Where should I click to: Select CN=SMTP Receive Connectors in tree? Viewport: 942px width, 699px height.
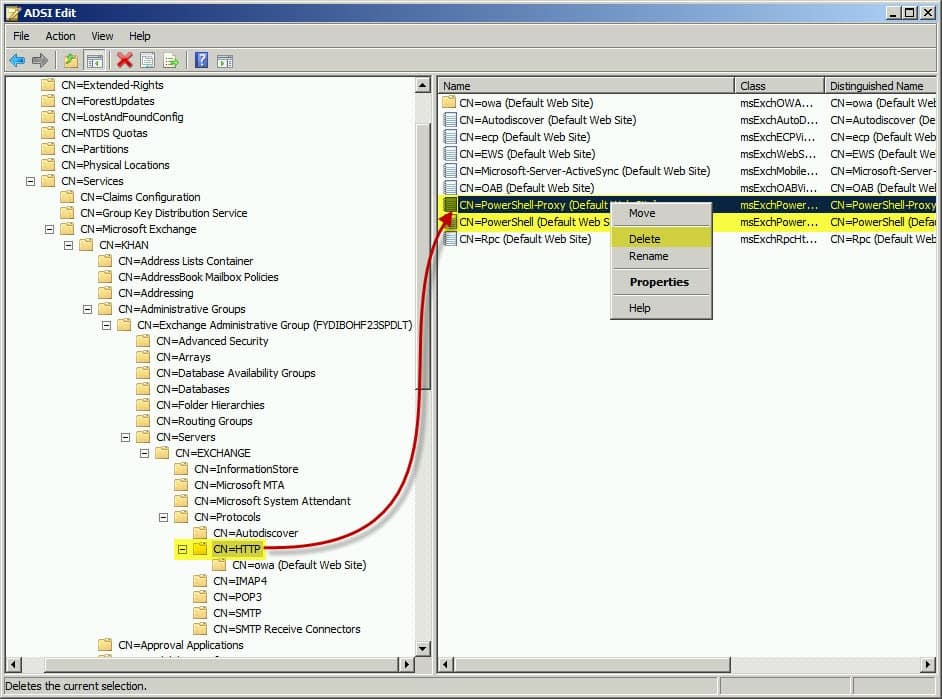click(287, 629)
